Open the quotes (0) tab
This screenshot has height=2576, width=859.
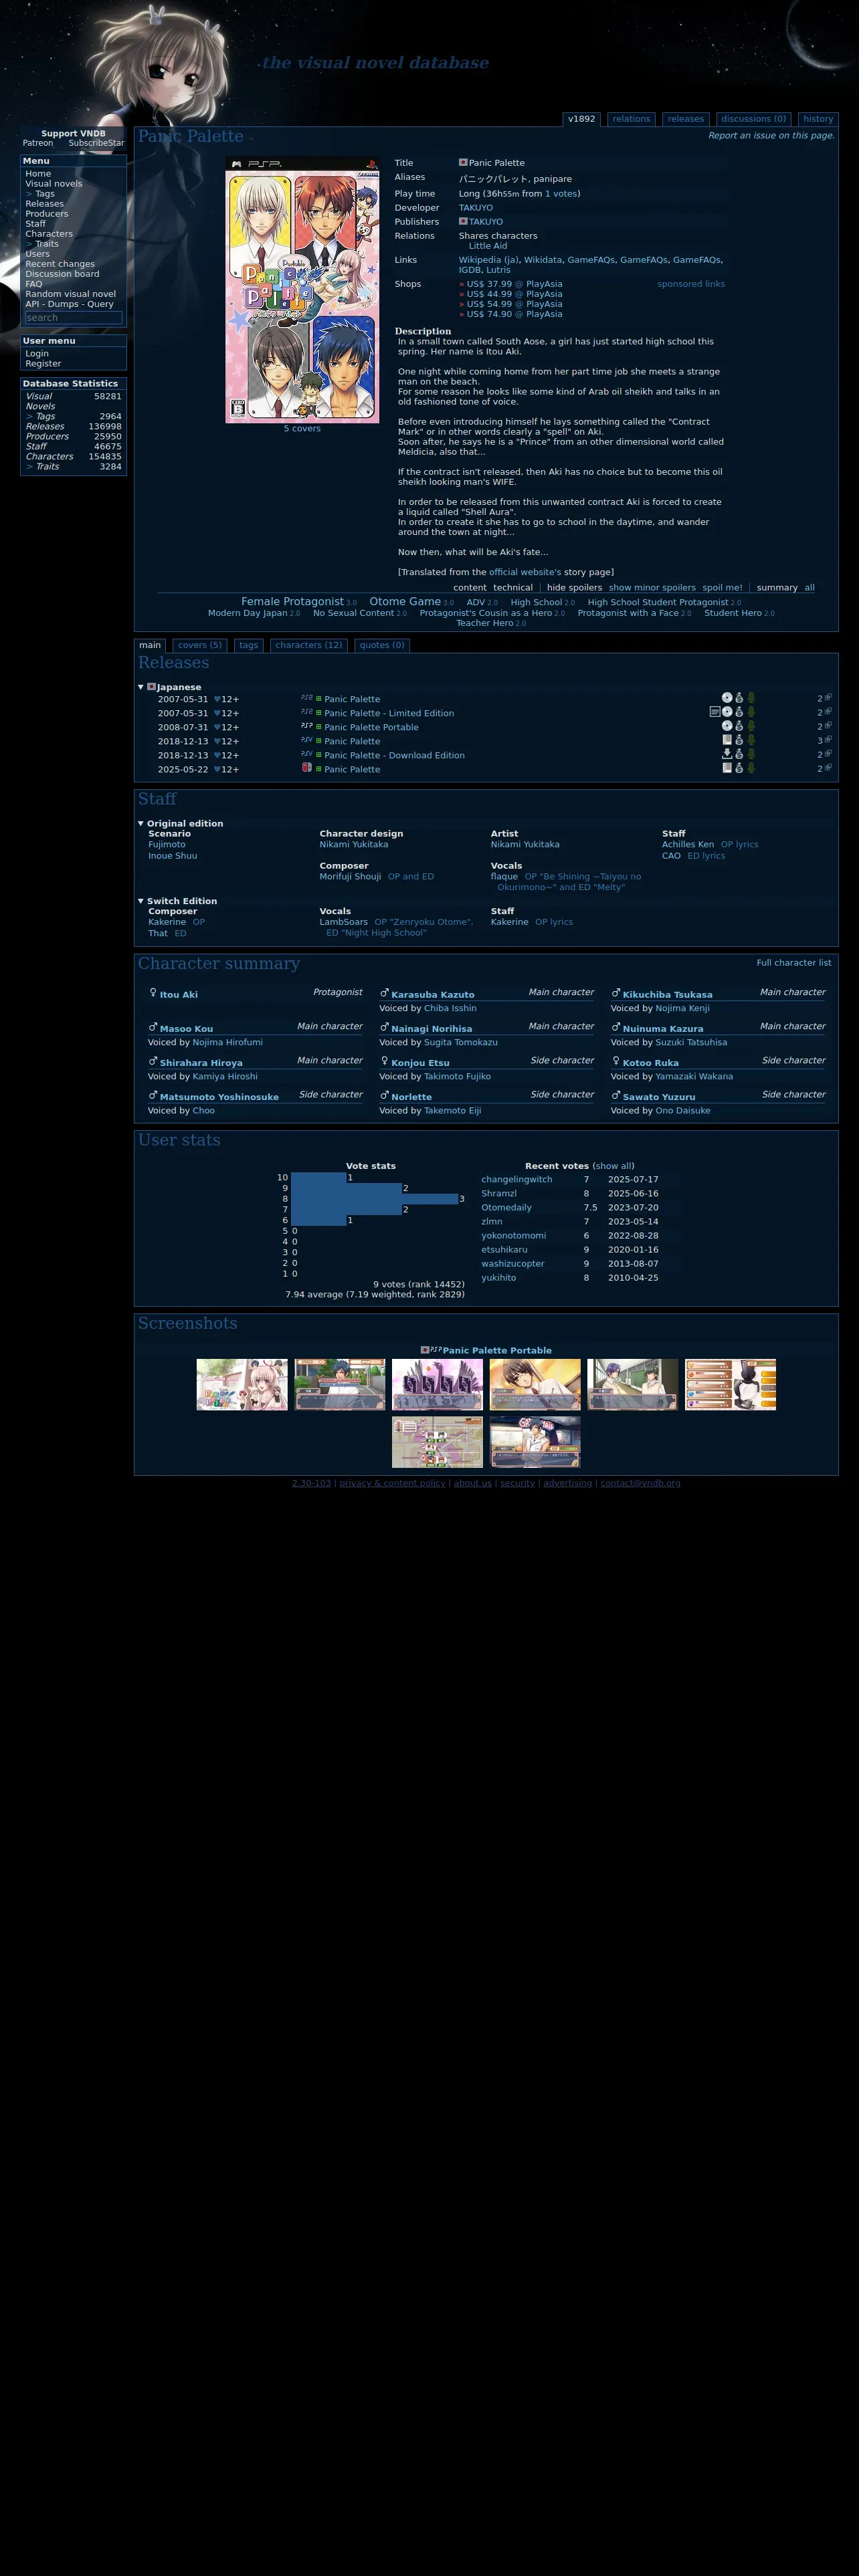coord(382,645)
